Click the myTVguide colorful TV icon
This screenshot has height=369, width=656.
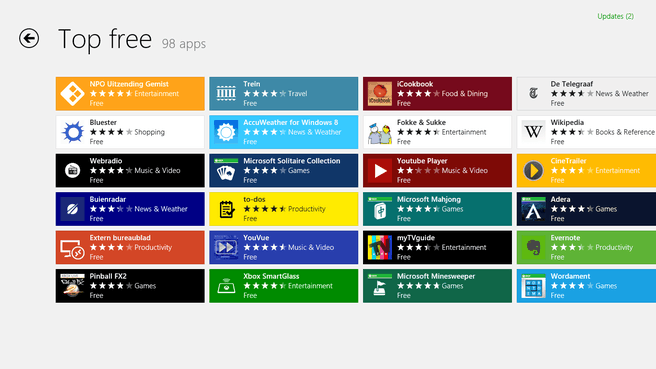(x=379, y=247)
